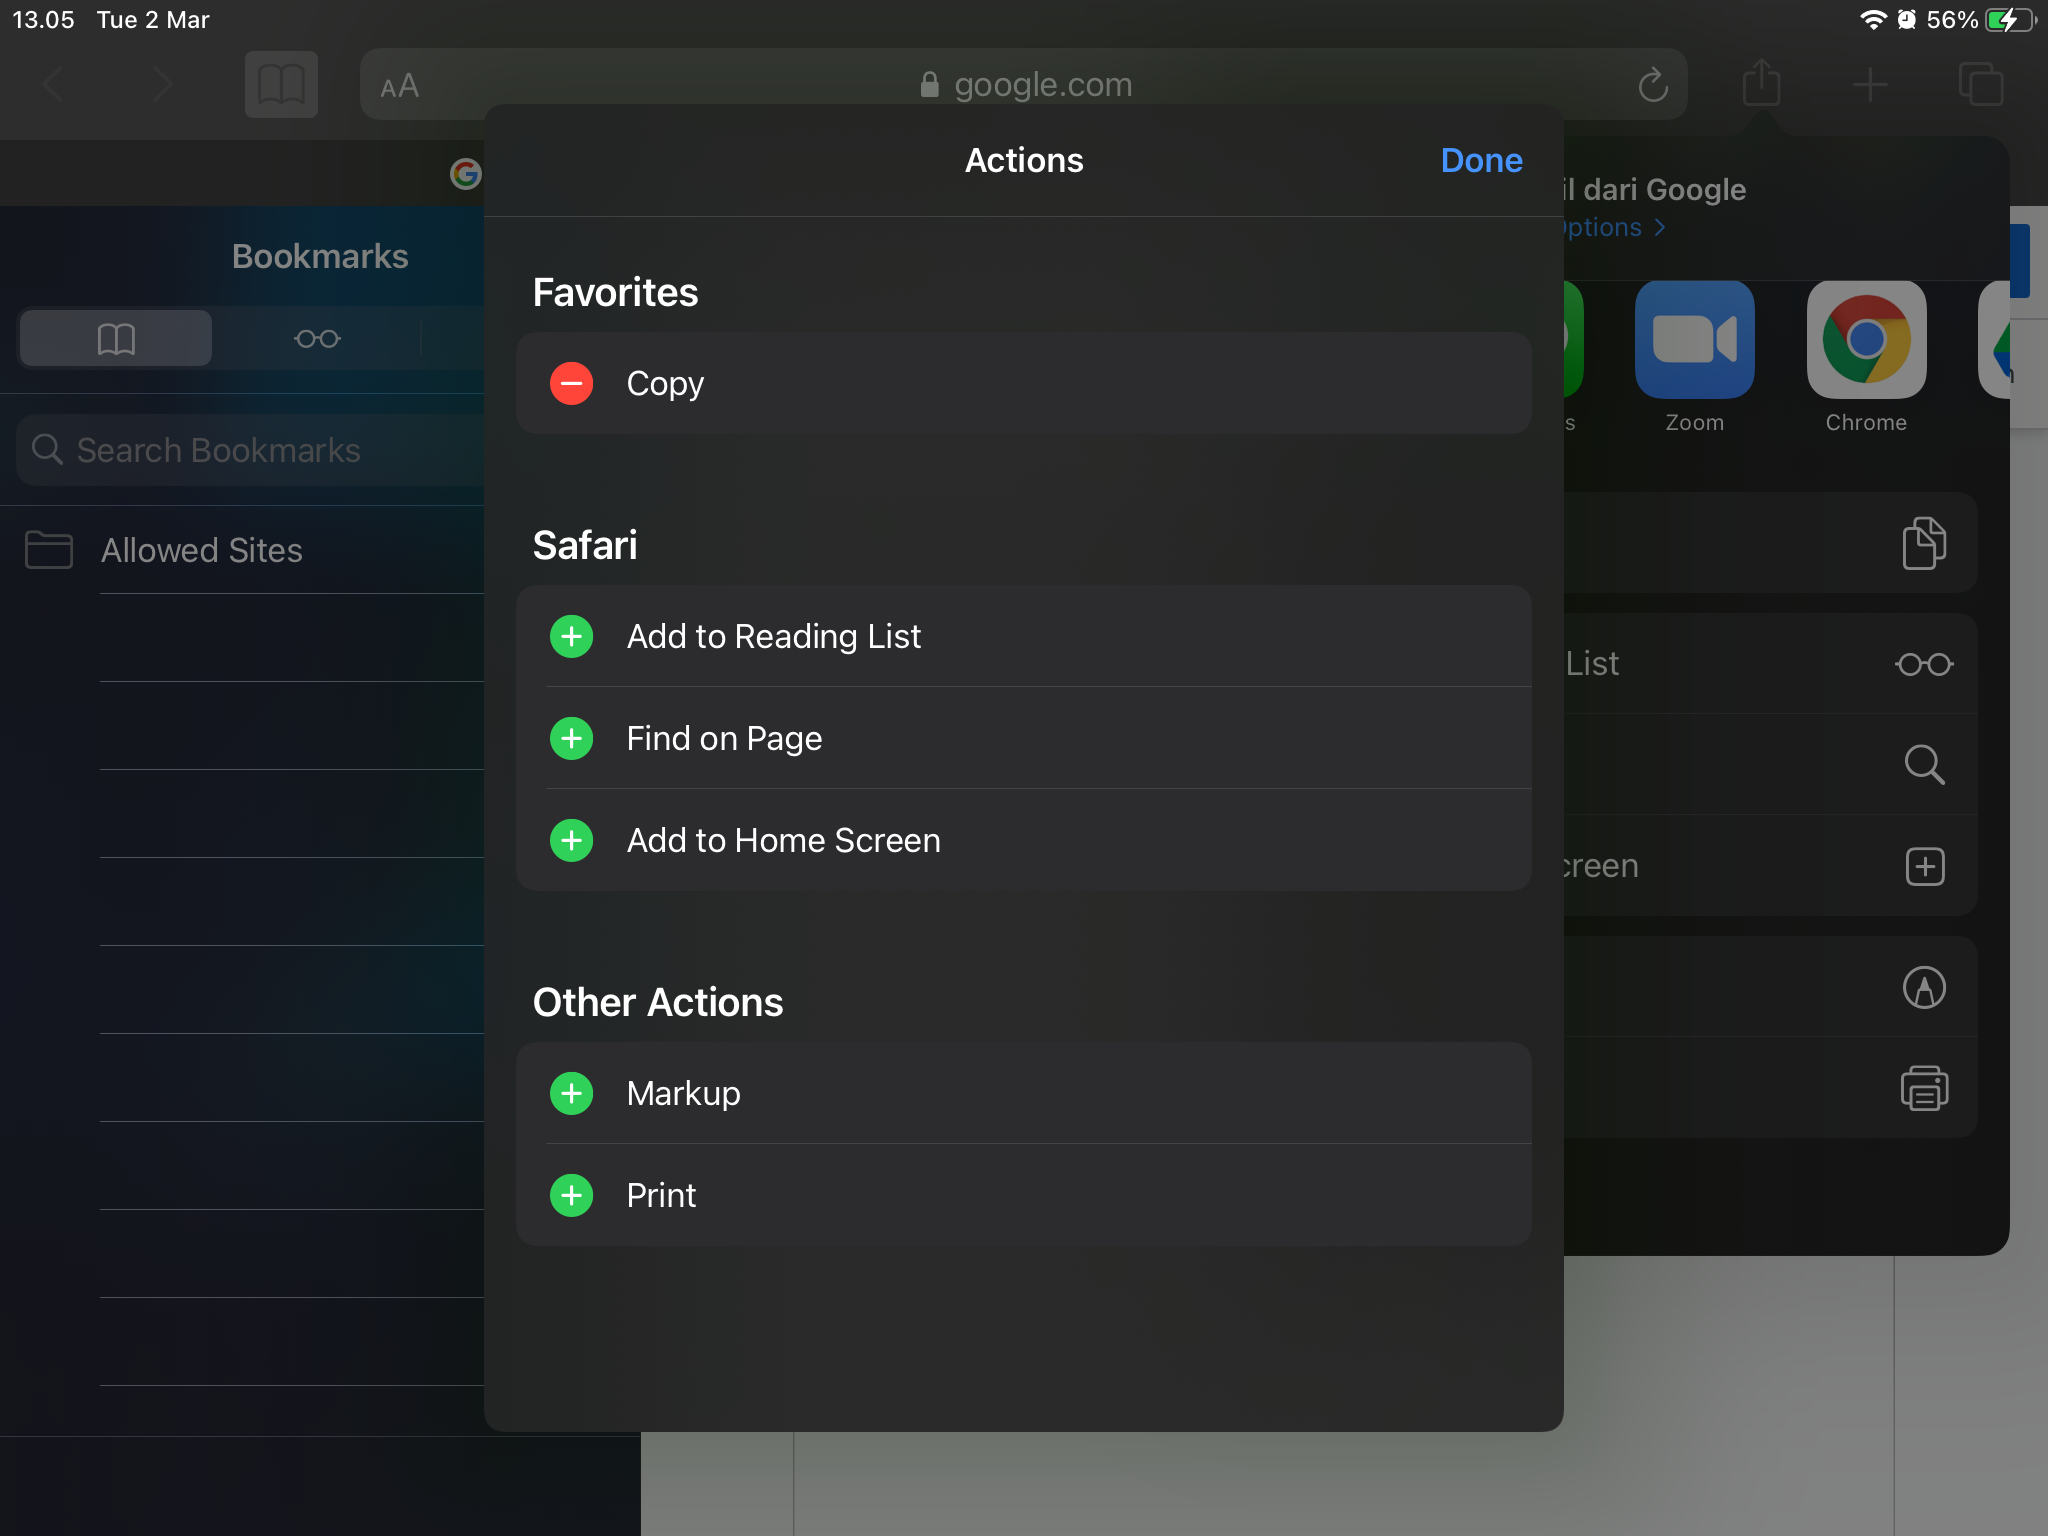The image size is (2048, 1536).
Task: Switch to the Reading List tab
Action: 318,338
